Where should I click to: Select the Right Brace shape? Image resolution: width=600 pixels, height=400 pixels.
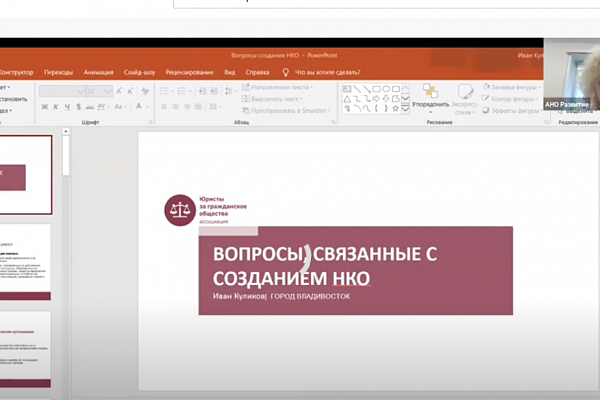(x=386, y=109)
